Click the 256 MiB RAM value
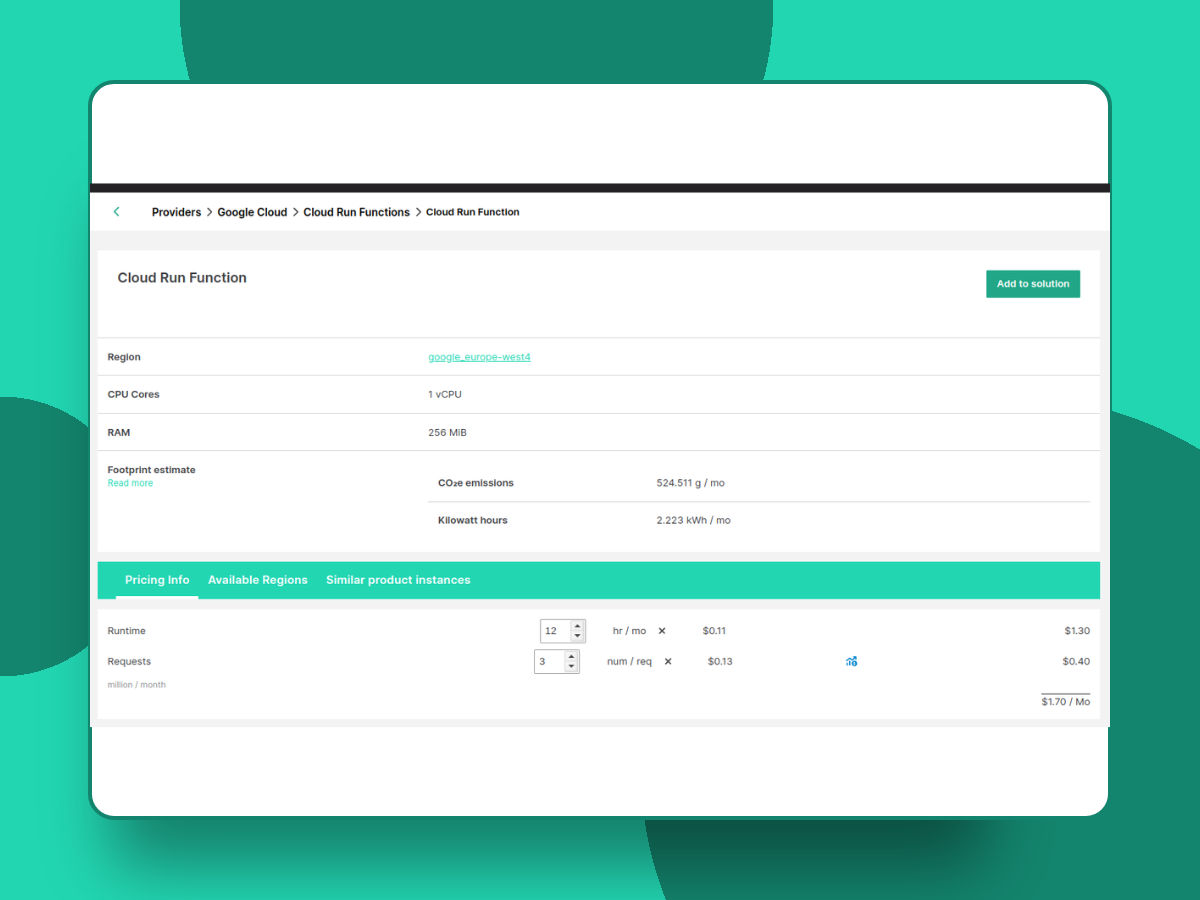This screenshot has height=900, width=1200. click(x=447, y=433)
